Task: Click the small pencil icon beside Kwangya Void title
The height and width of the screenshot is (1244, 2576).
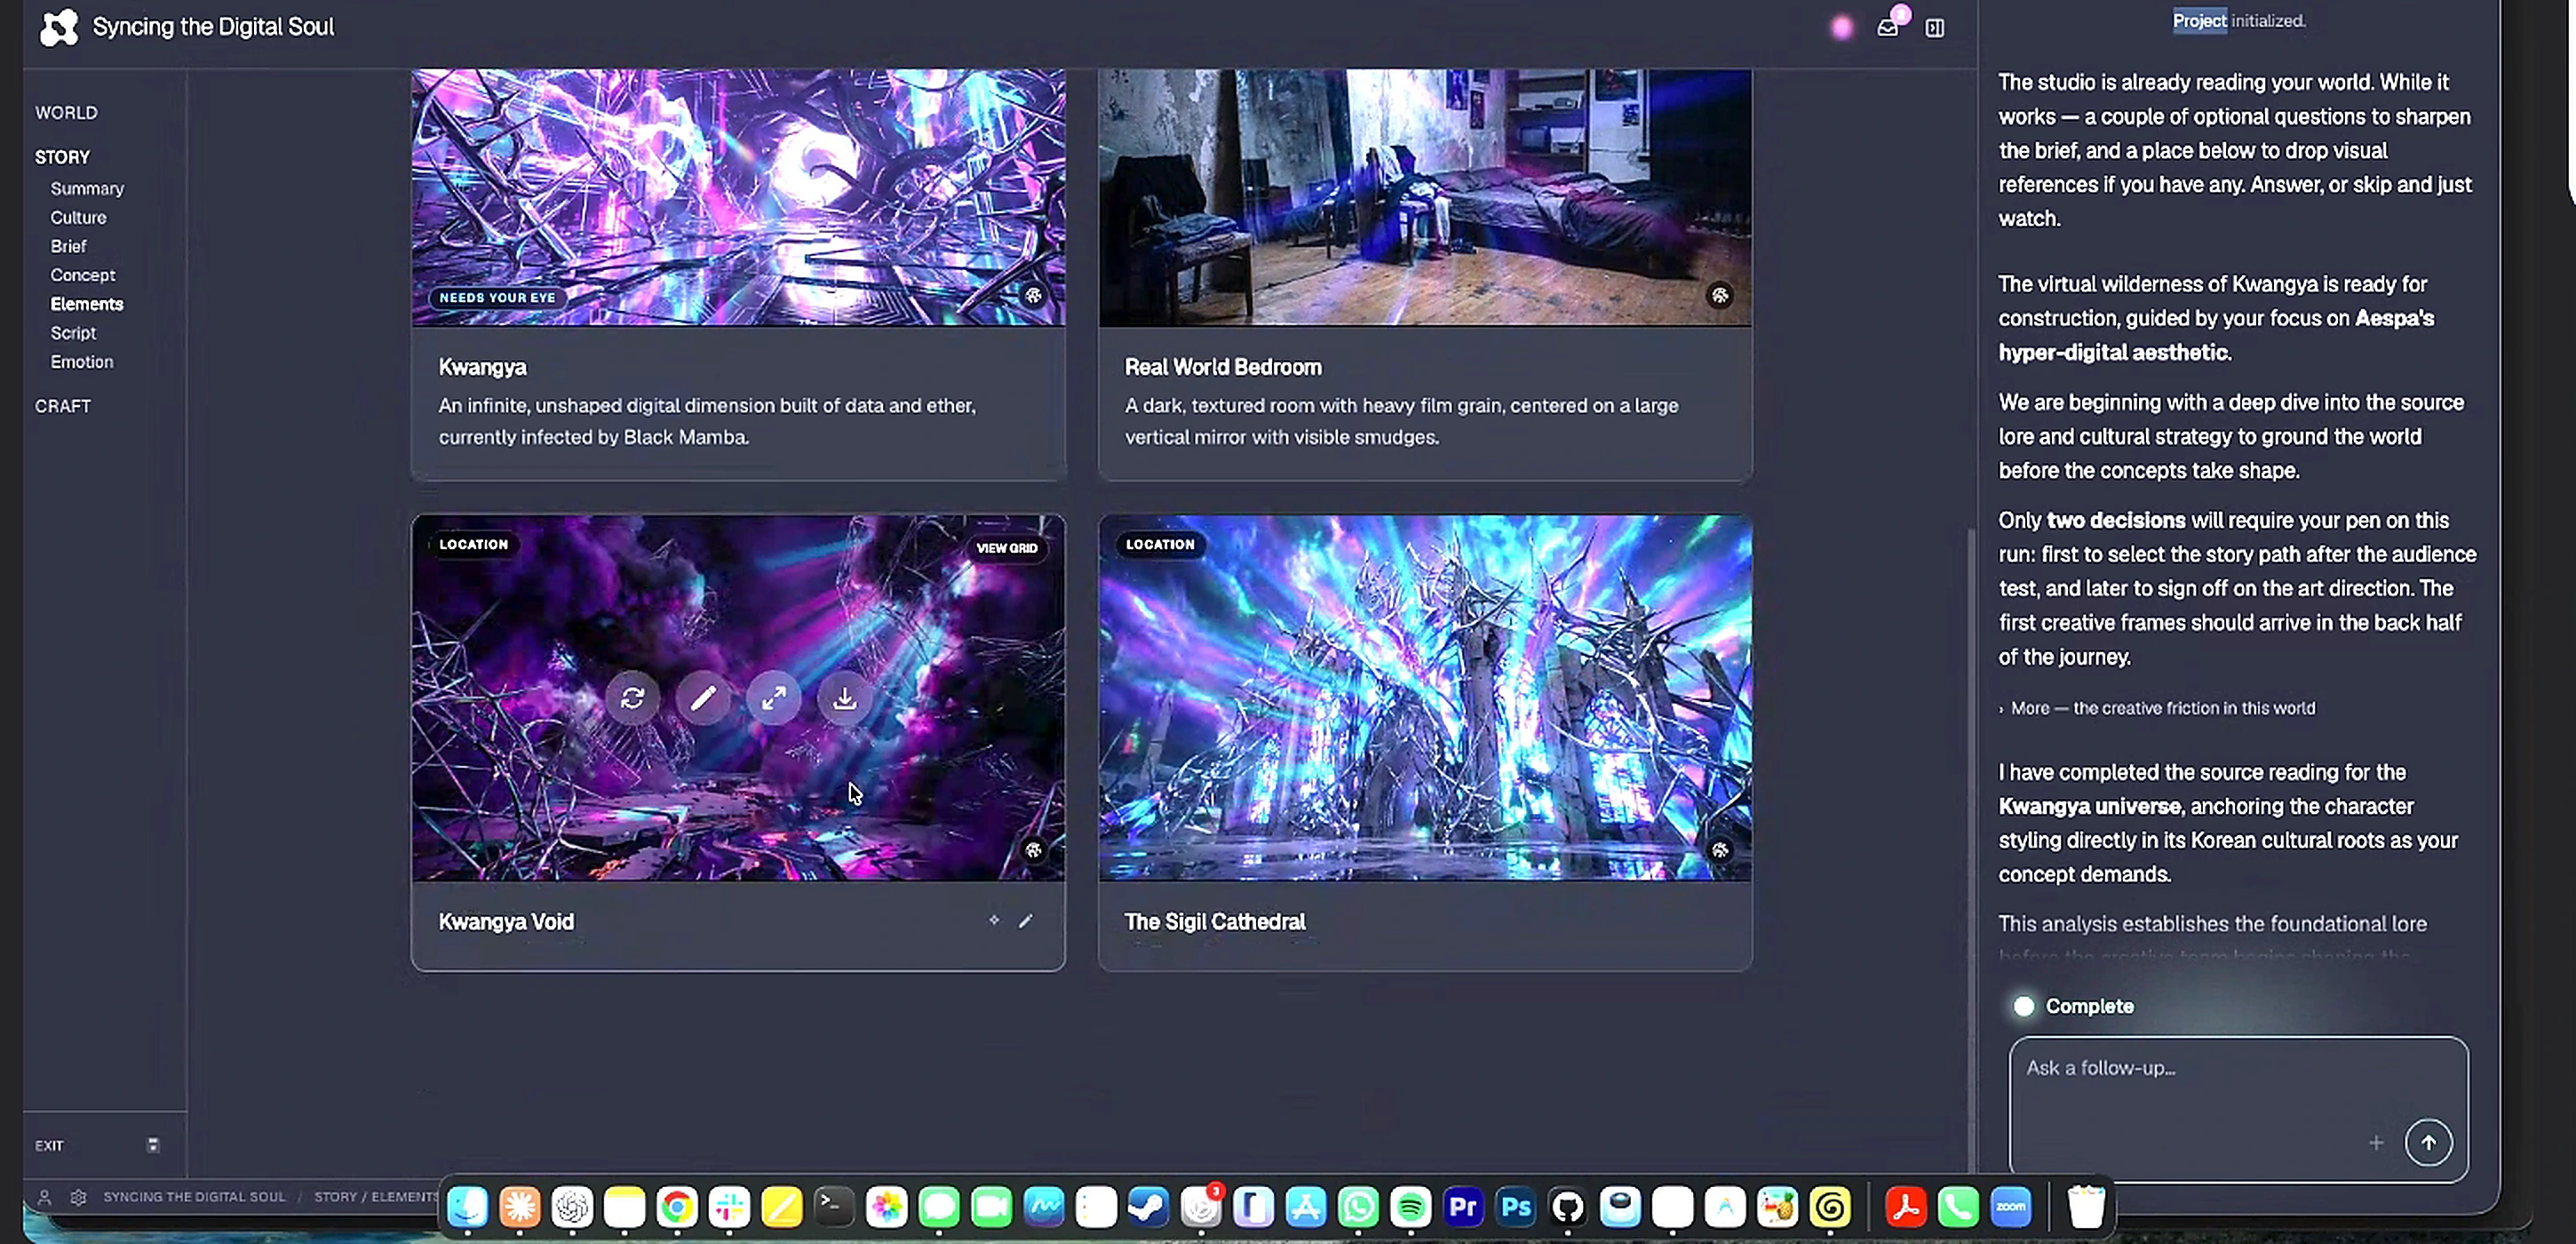Action: (1025, 920)
